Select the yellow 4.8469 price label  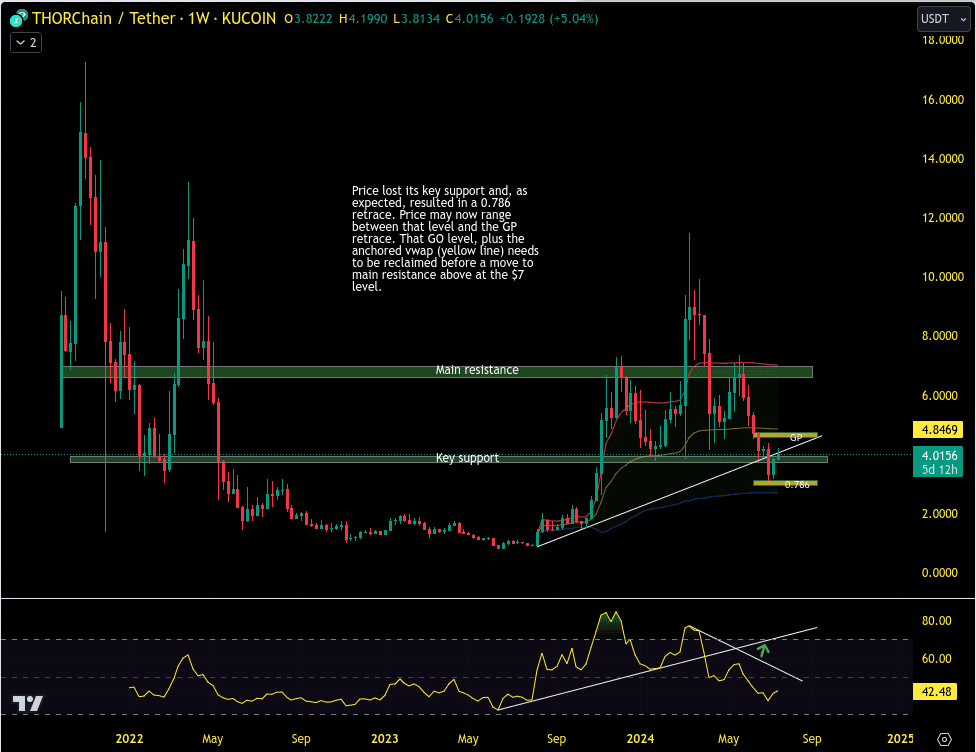click(x=938, y=430)
